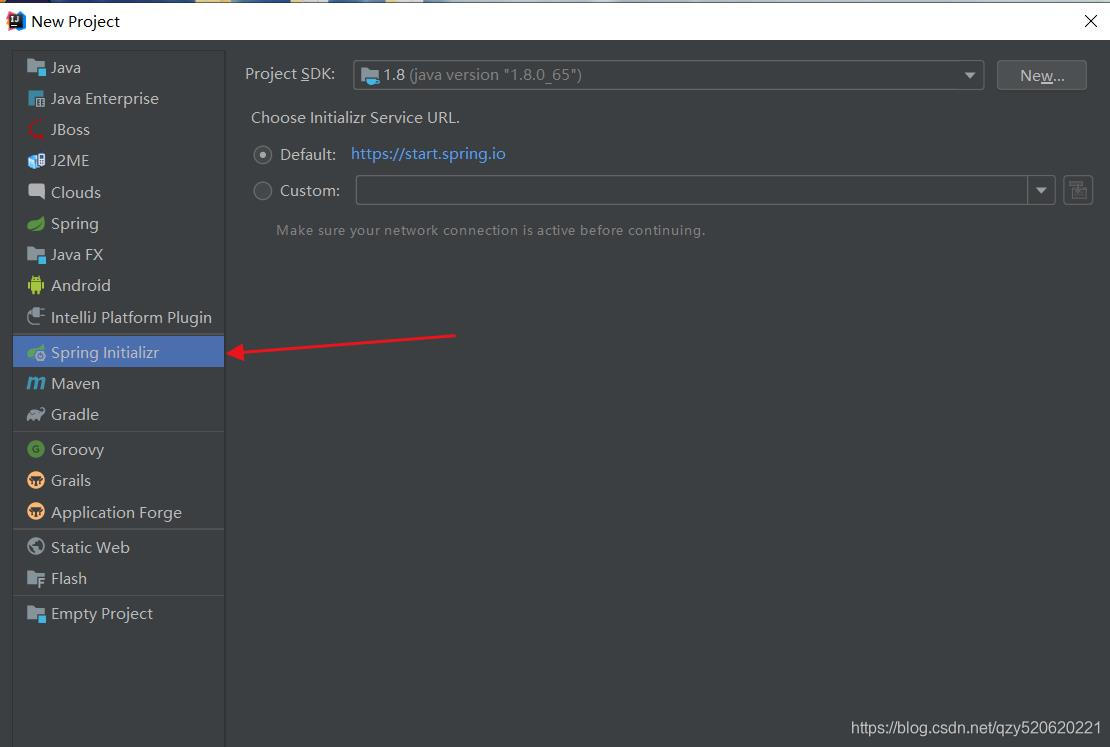1110x747 pixels.
Task: Open the https://start.spring.io link
Action: [x=428, y=154]
